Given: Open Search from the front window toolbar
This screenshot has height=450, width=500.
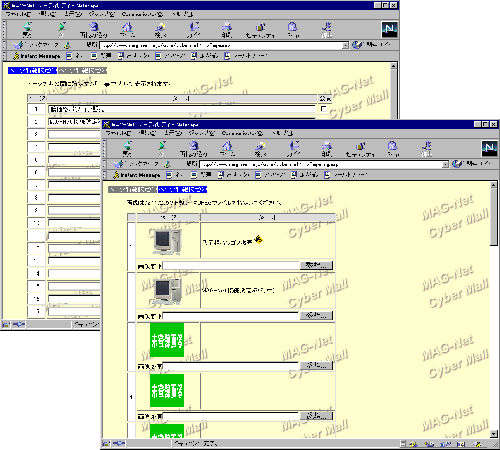Looking at the screenshot, I should coord(260,149).
